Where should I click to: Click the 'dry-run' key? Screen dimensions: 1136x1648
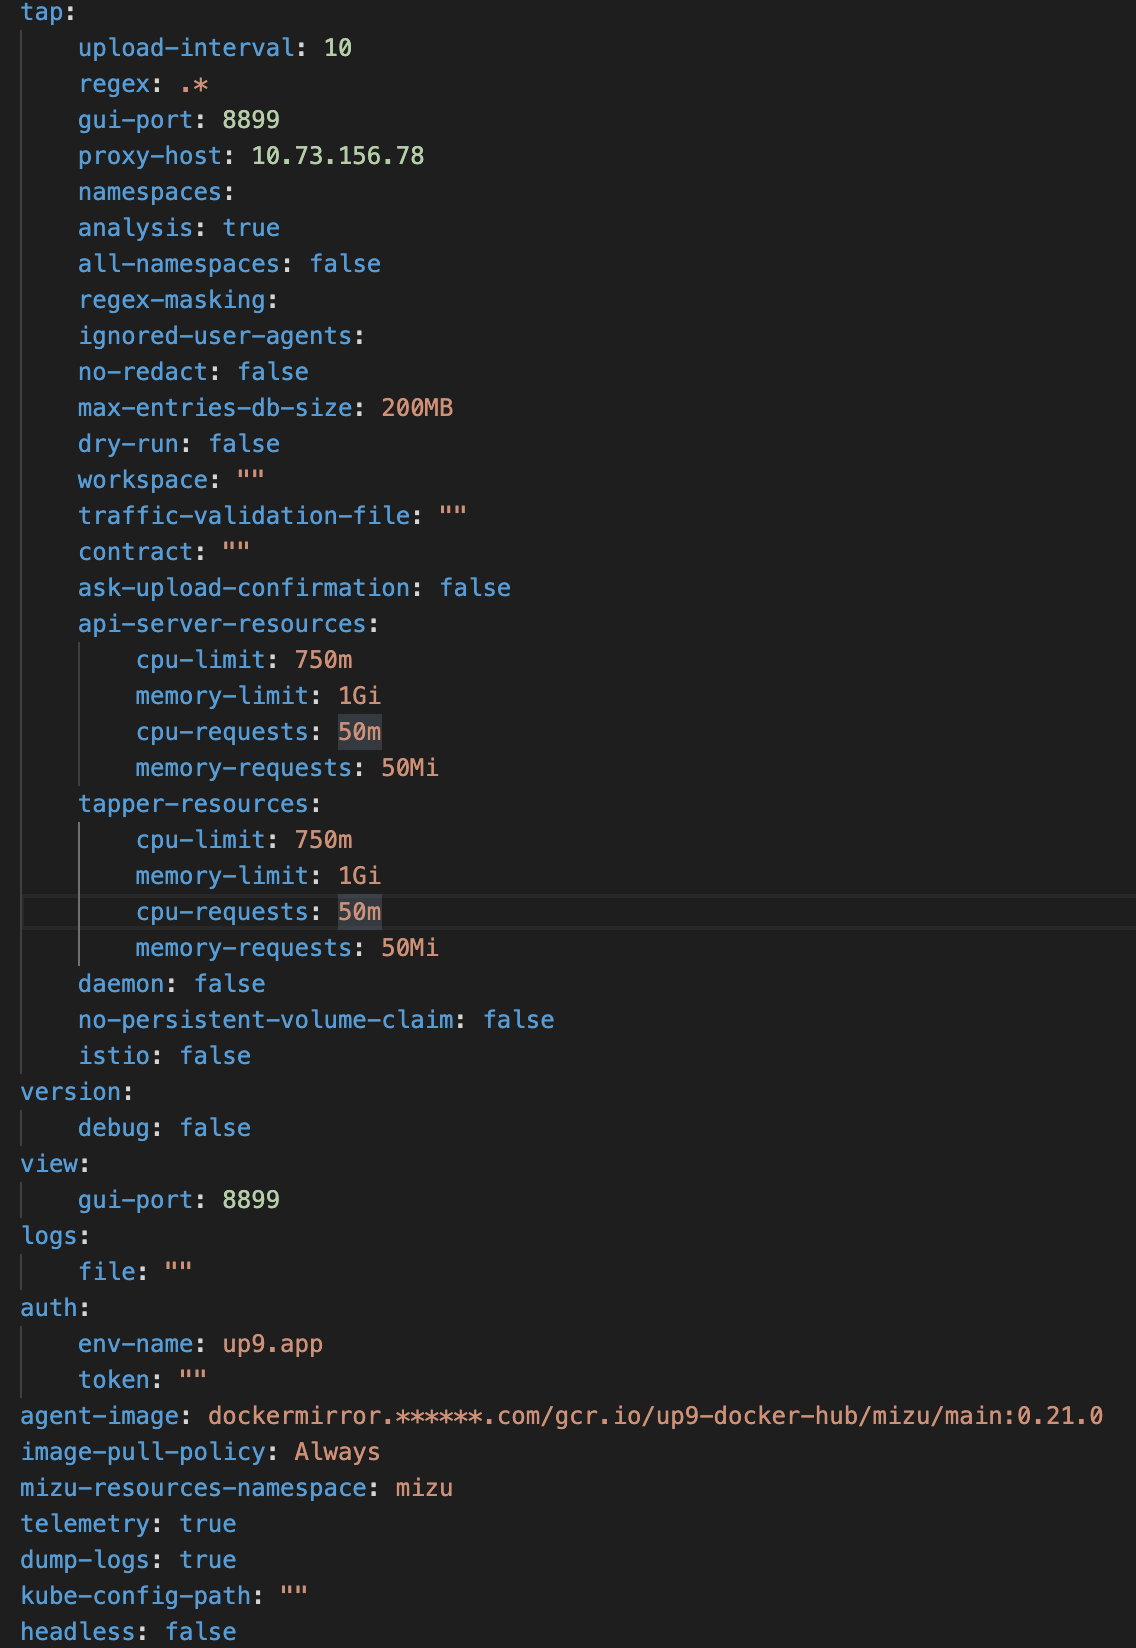129,444
